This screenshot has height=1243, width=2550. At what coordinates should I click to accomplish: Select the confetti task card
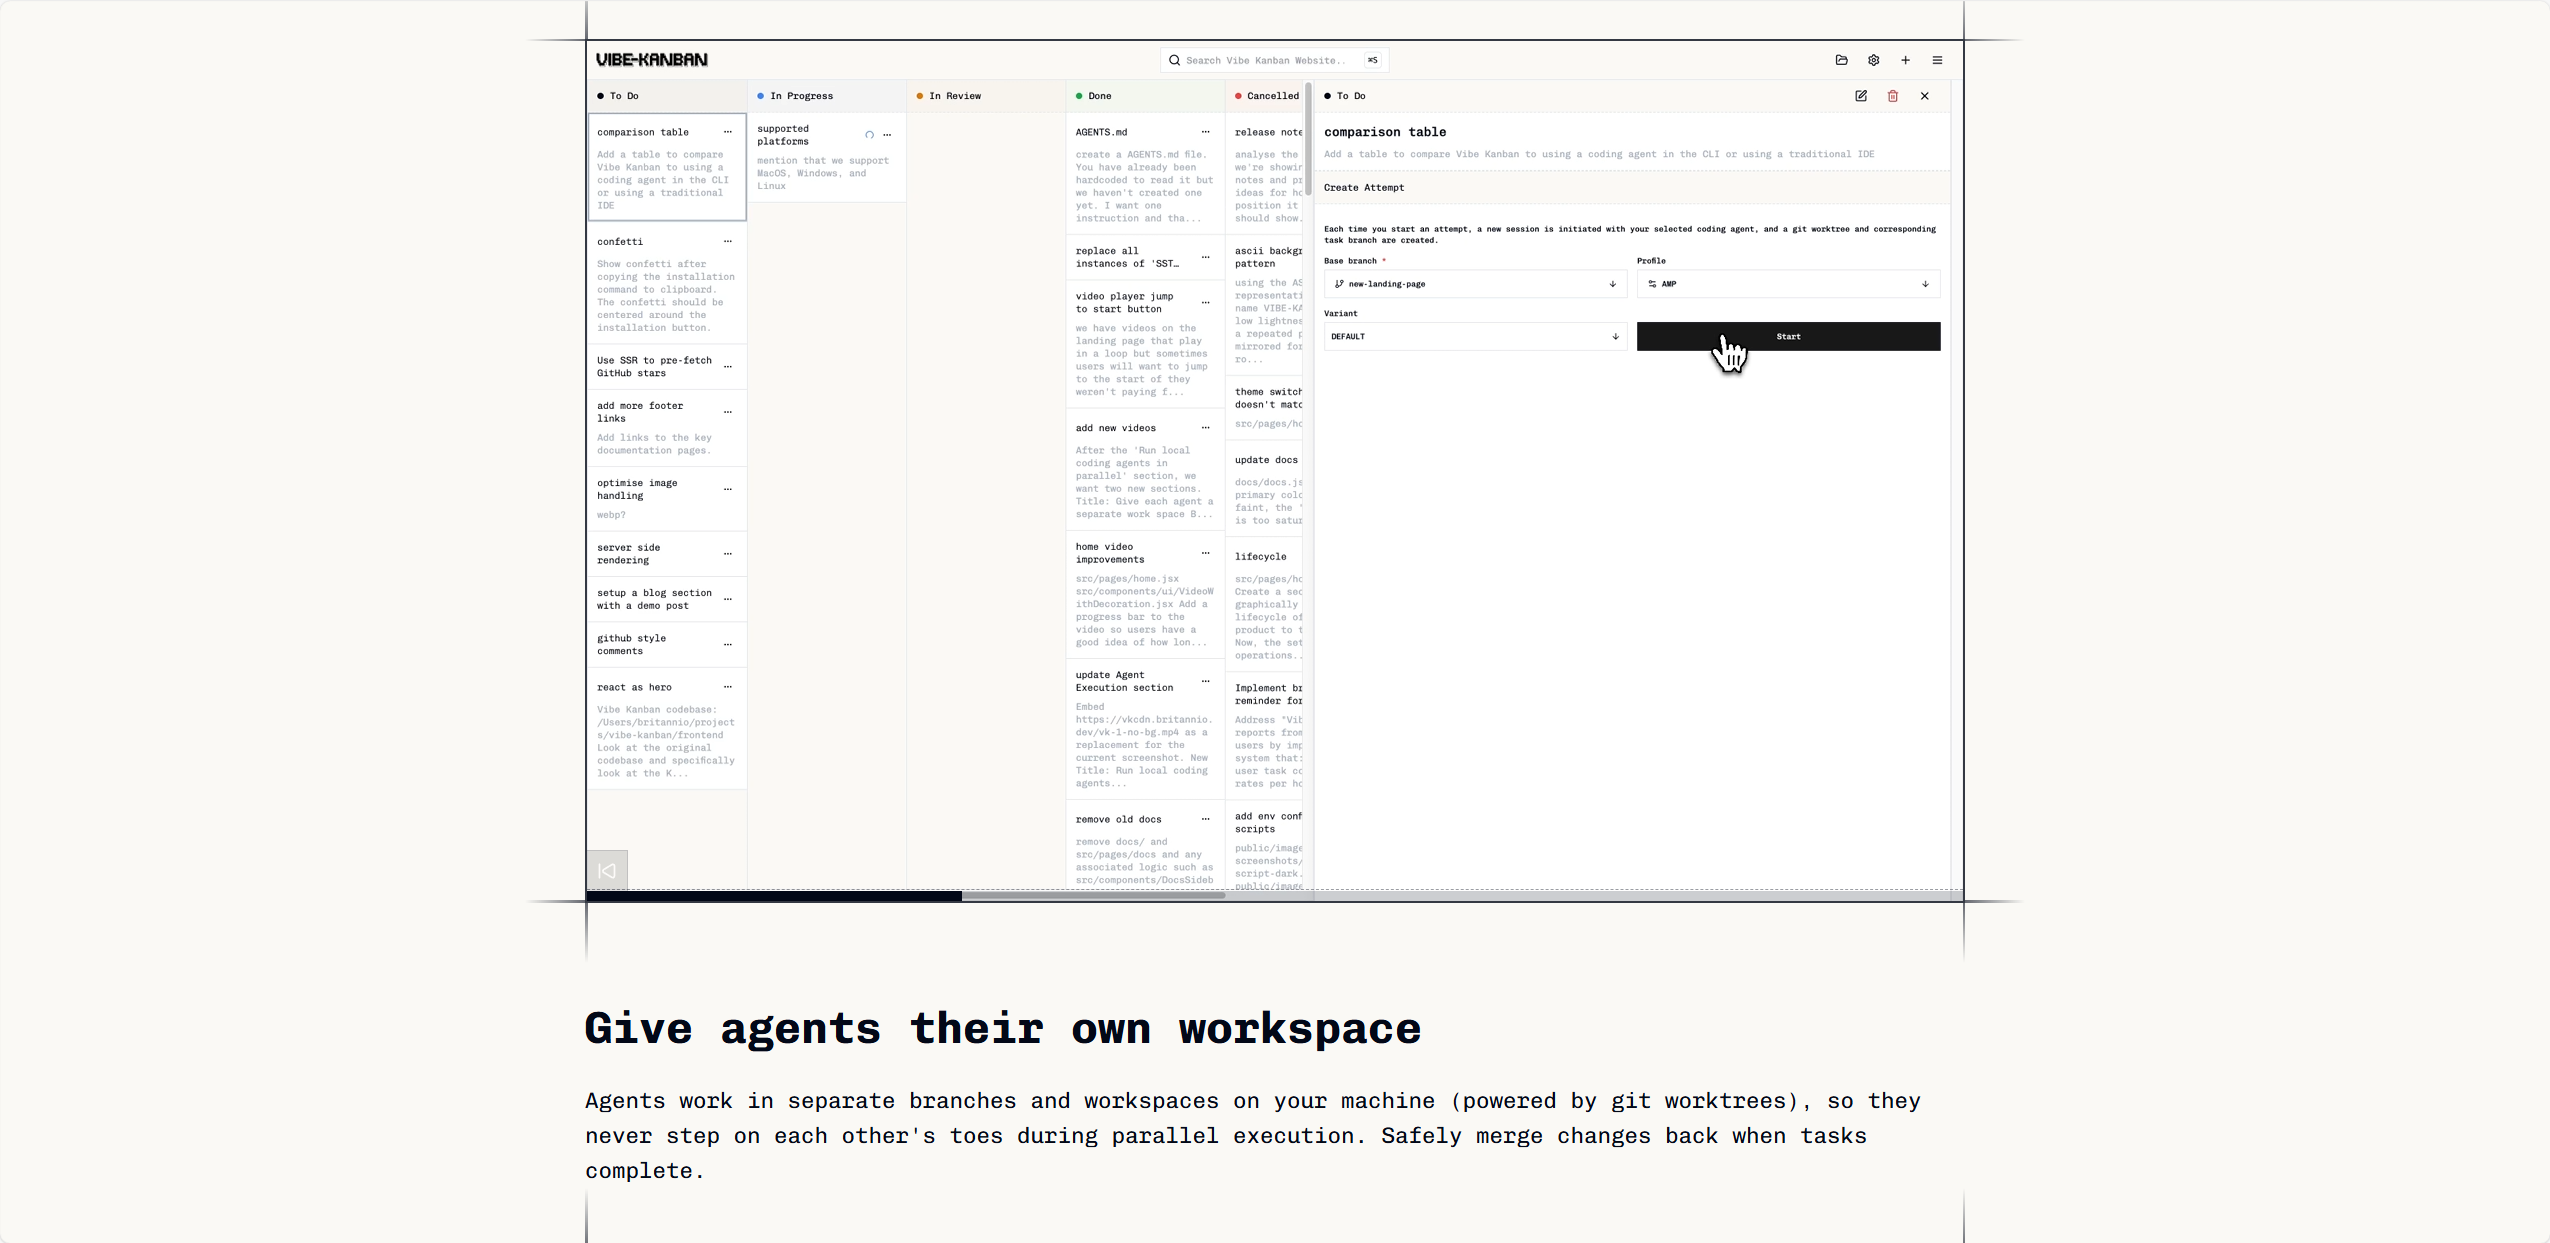click(667, 284)
